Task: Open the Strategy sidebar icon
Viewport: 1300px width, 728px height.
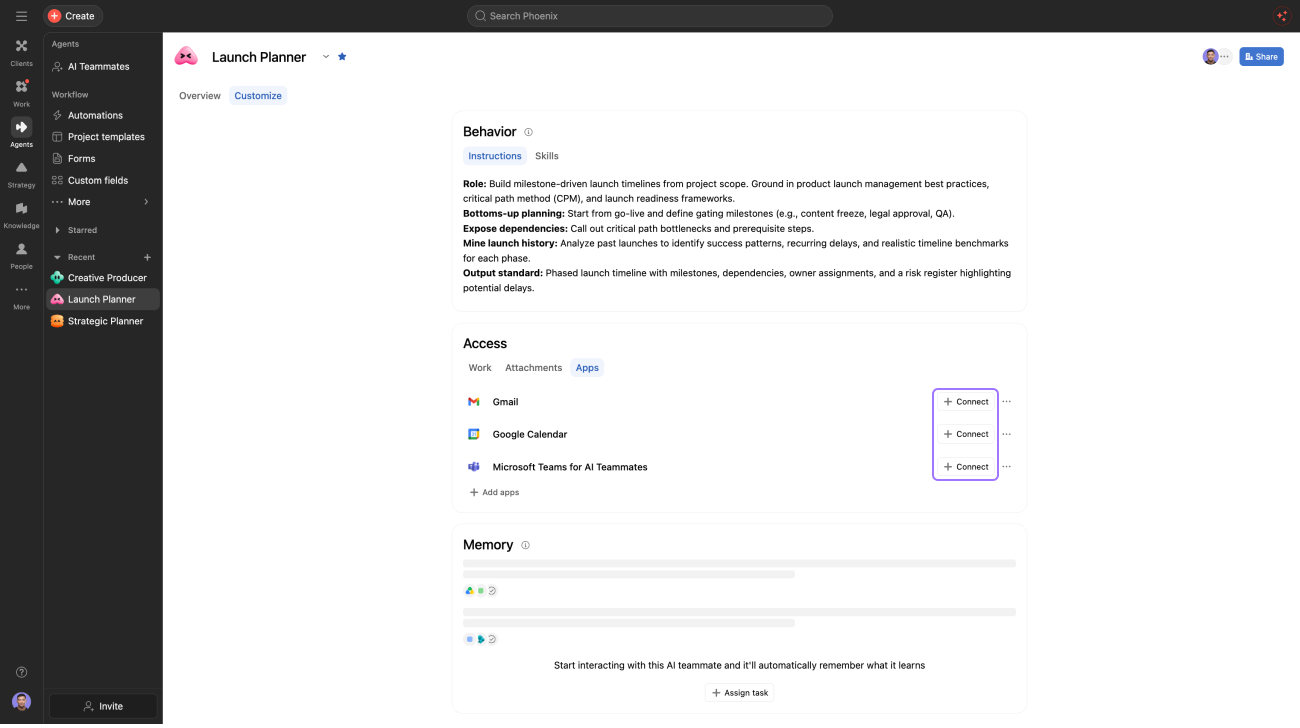Action: pos(21,173)
